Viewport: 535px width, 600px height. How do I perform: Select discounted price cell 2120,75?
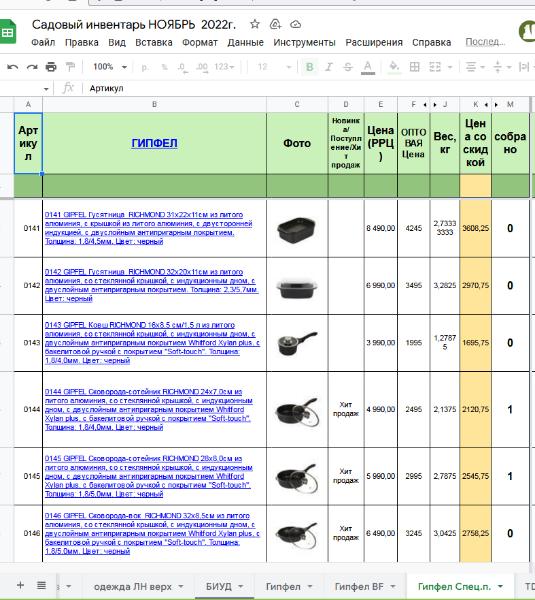(475, 409)
